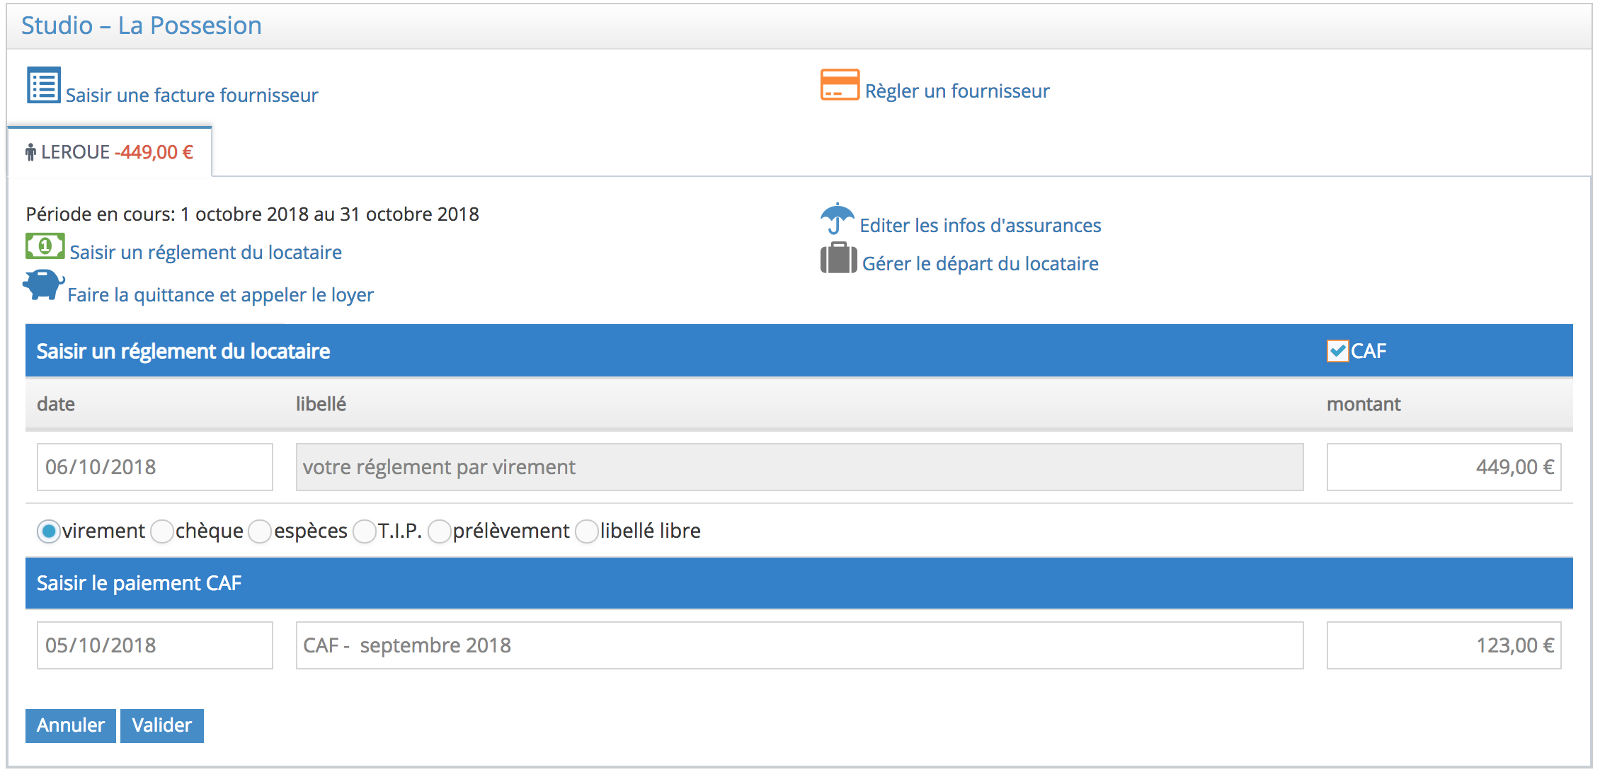Focus the 123,00 € CAF amount field
1600x777 pixels.
[1444, 646]
